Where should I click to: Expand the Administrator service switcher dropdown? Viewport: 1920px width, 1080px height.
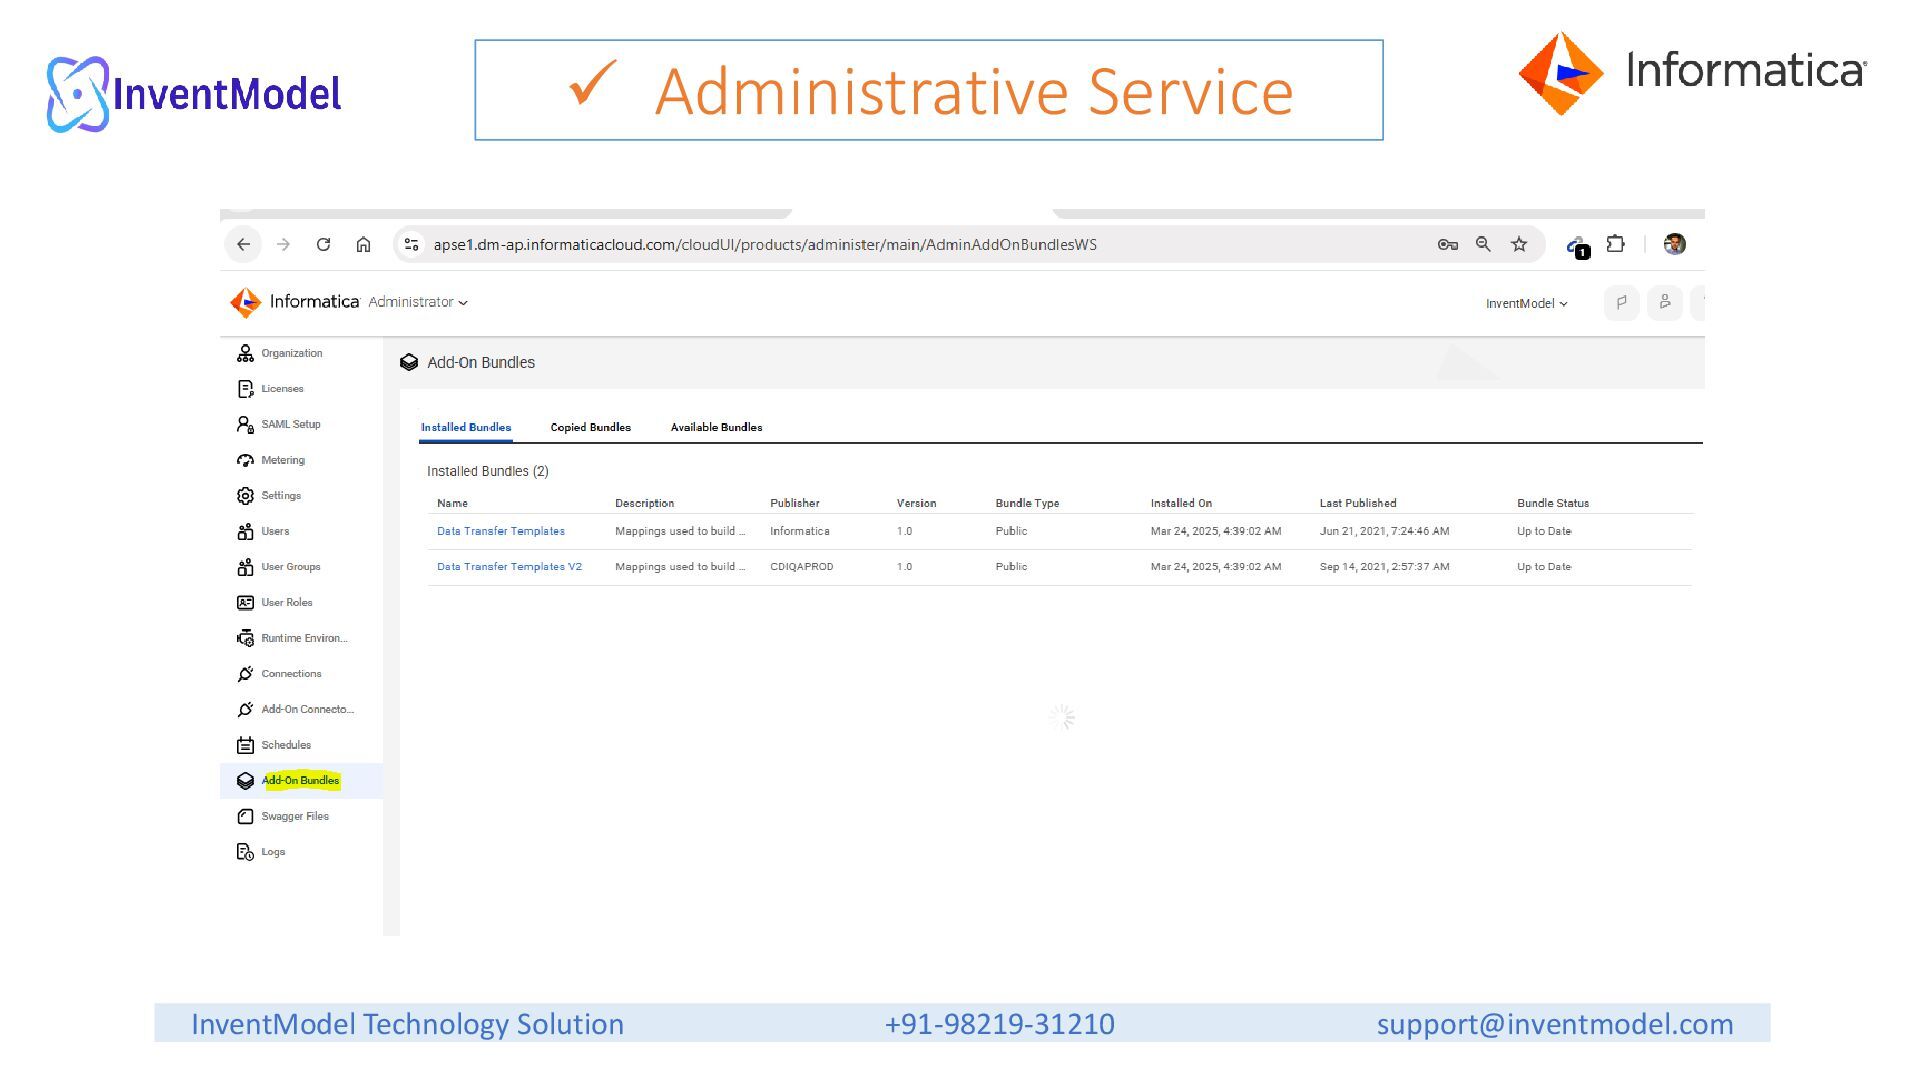418,302
